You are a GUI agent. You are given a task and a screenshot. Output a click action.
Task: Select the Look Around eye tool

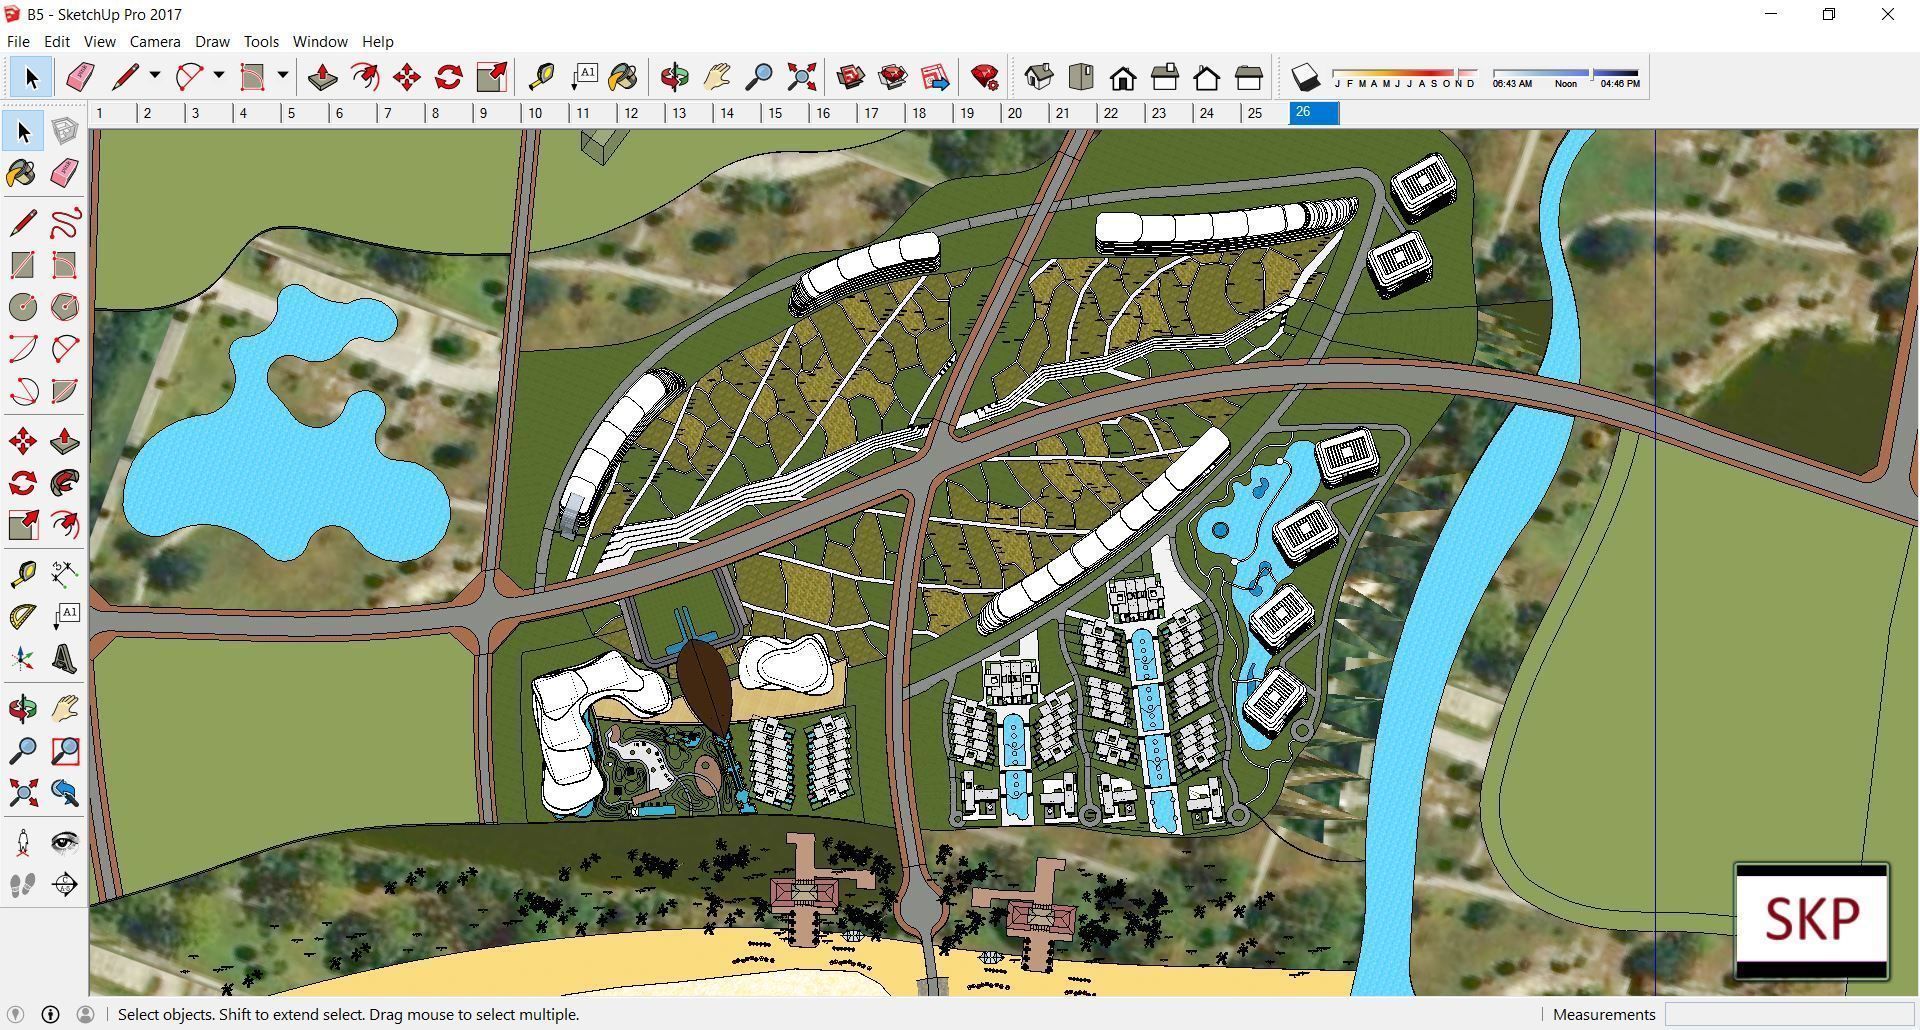pos(64,842)
